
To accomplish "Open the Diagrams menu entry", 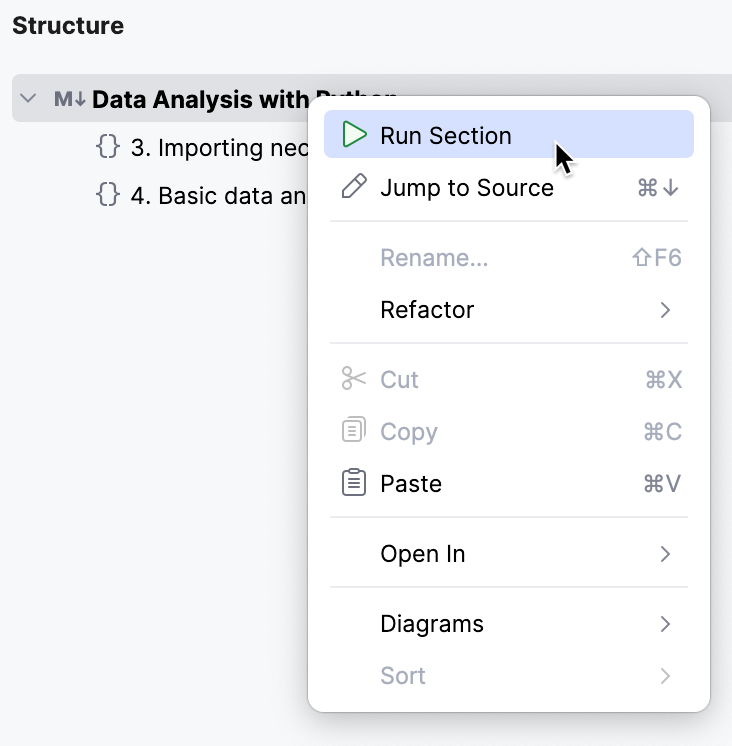I will [x=432, y=624].
